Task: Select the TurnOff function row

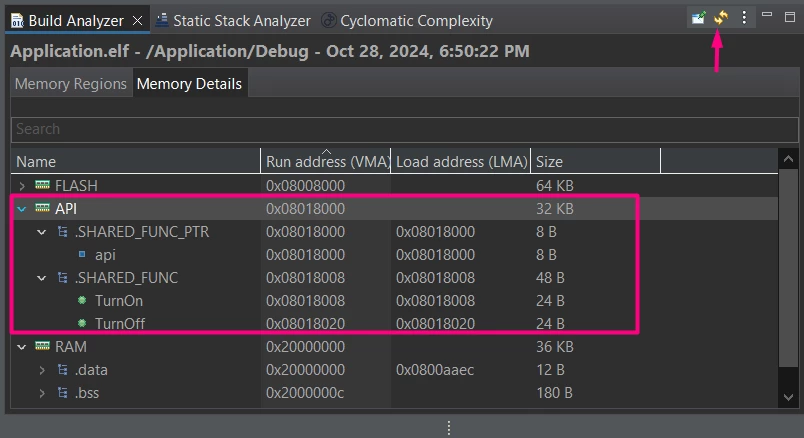Action: (394, 324)
